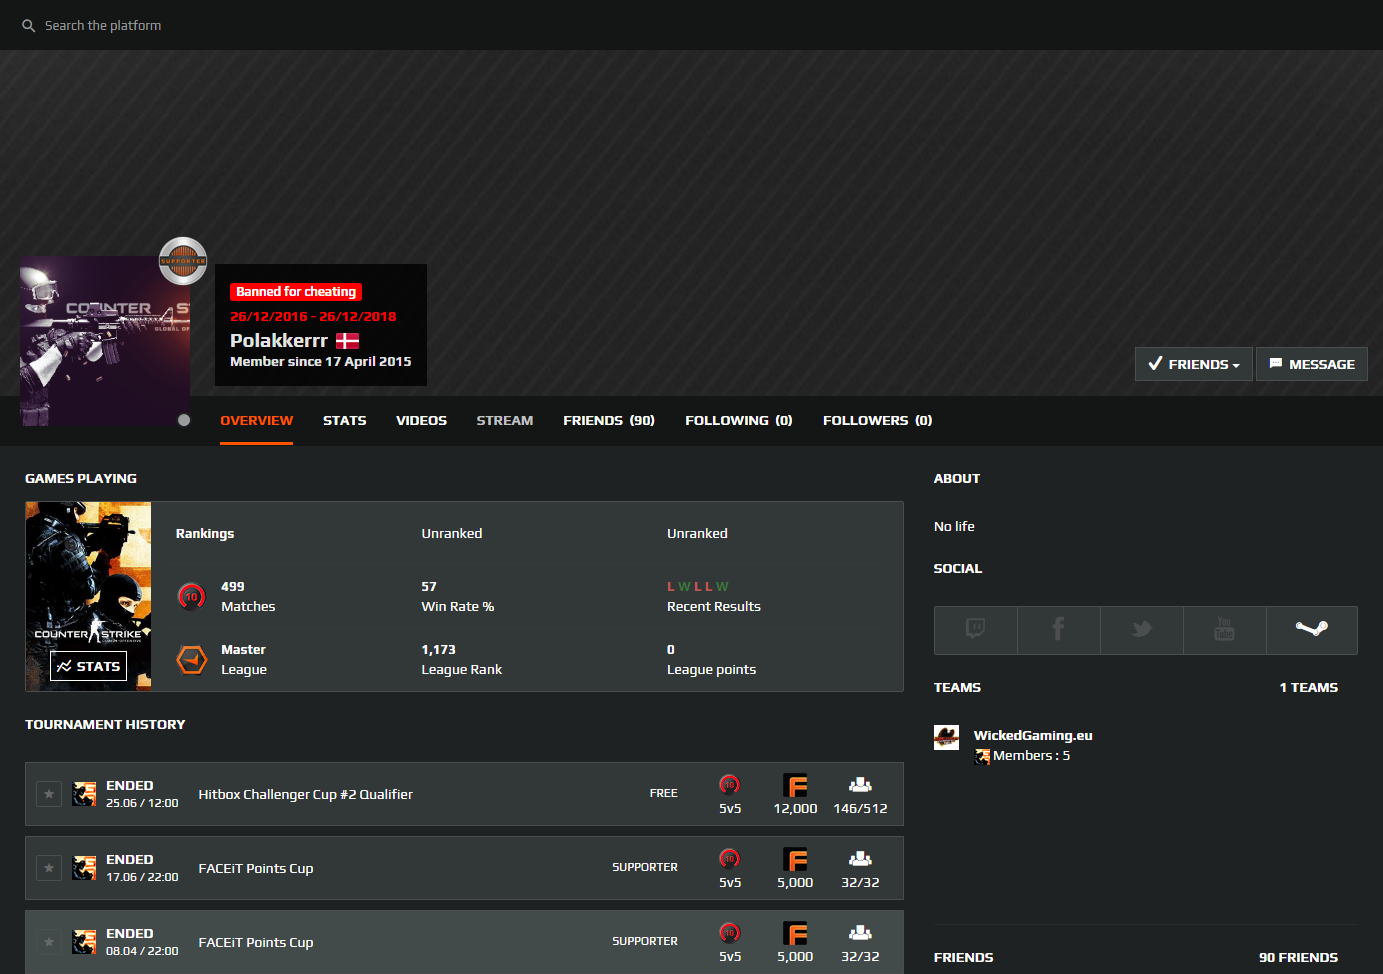This screenshot has height=974, width=1383.
Task: Click CS:GO icon in 08.04 tournament row
Action: 85,942
